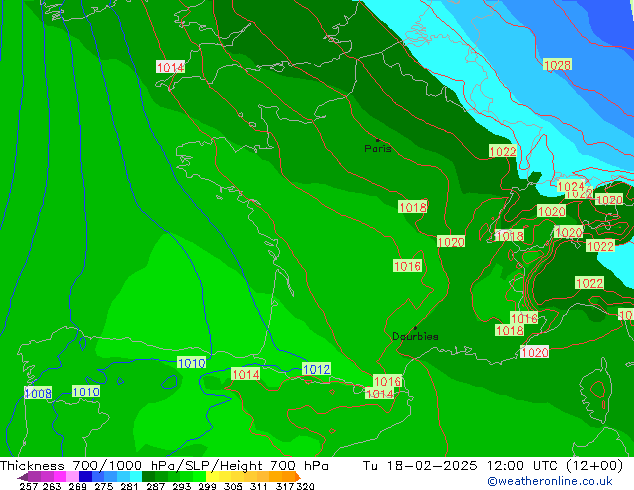634x490 pixels.
Task: Click the weatheronline.co.uk copyright link
Action: tap(550, 481)
